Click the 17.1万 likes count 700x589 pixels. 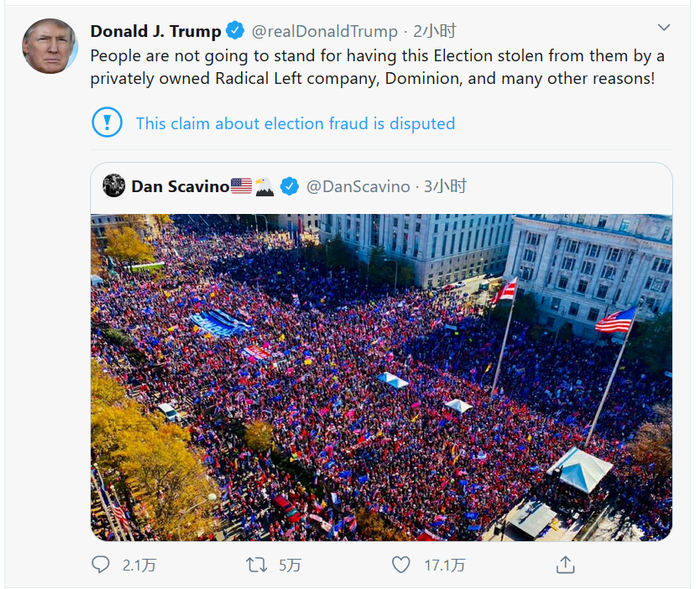[x=444, y=565]
